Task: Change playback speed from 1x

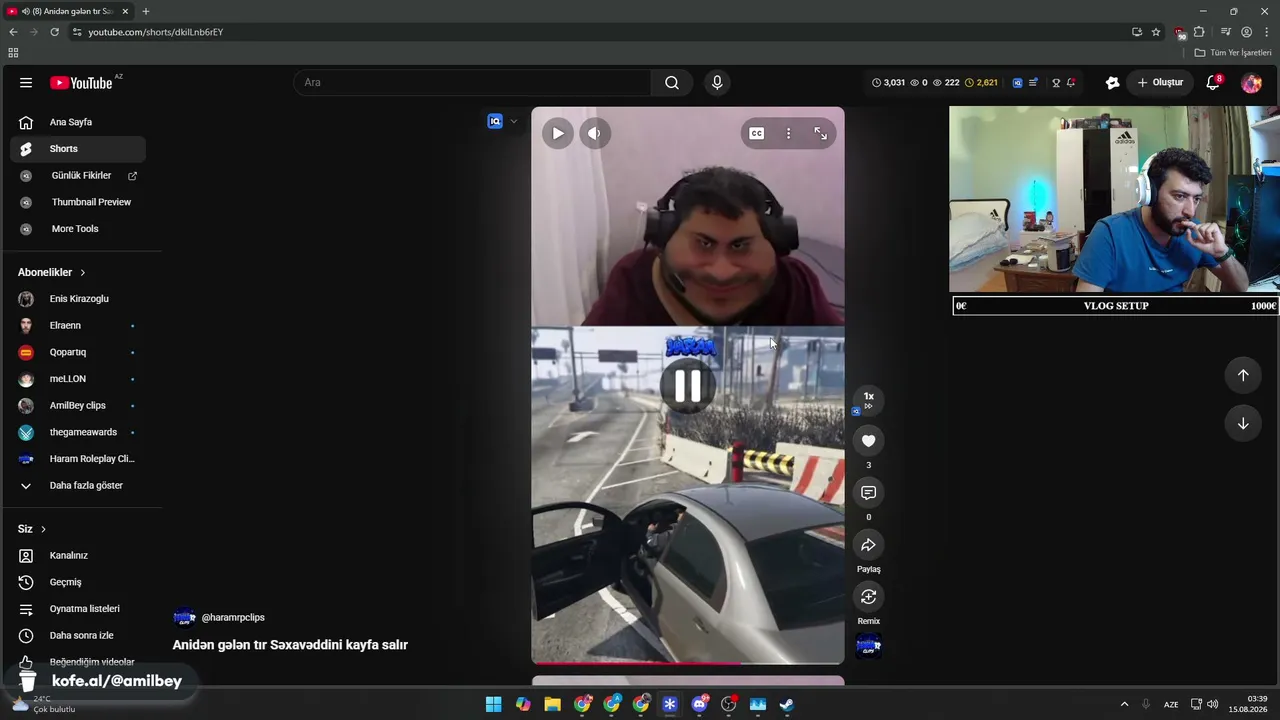Action: [x=868, y=399]
